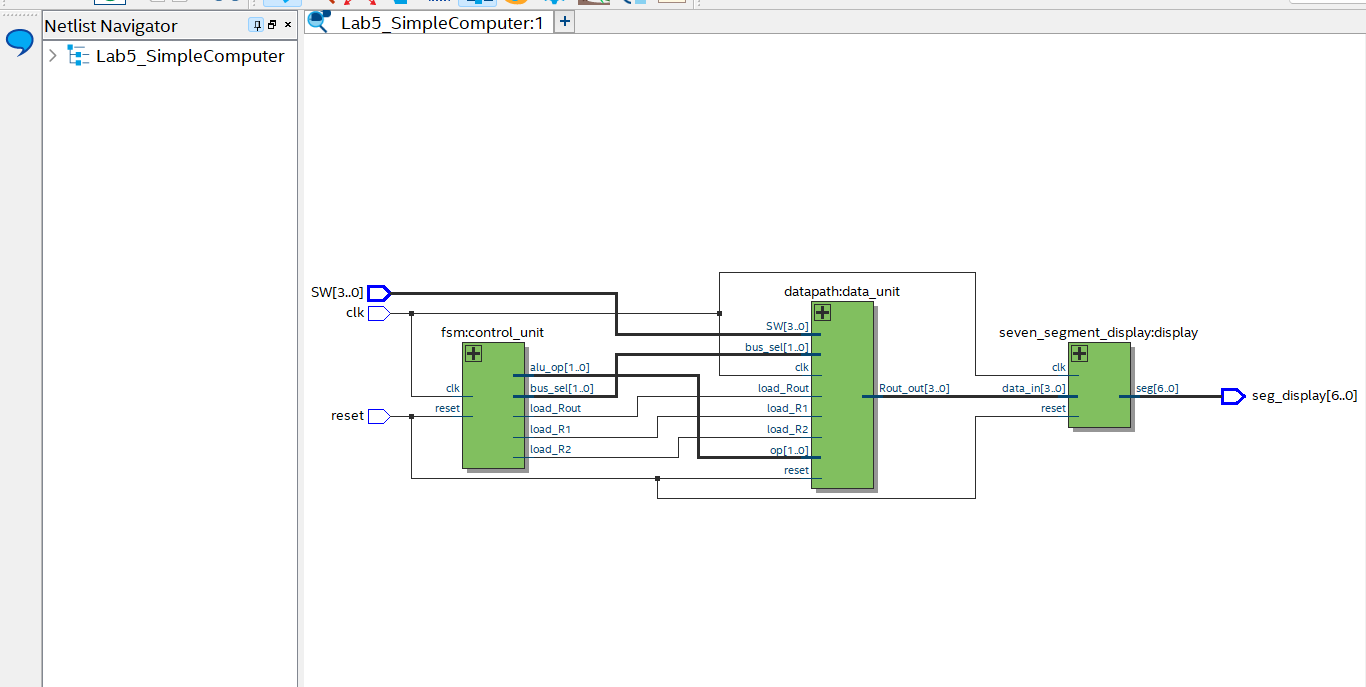Screen dimensions: 1366x687
Task: Click the clk input pin symbol
Action: click(x=379, y=313)
